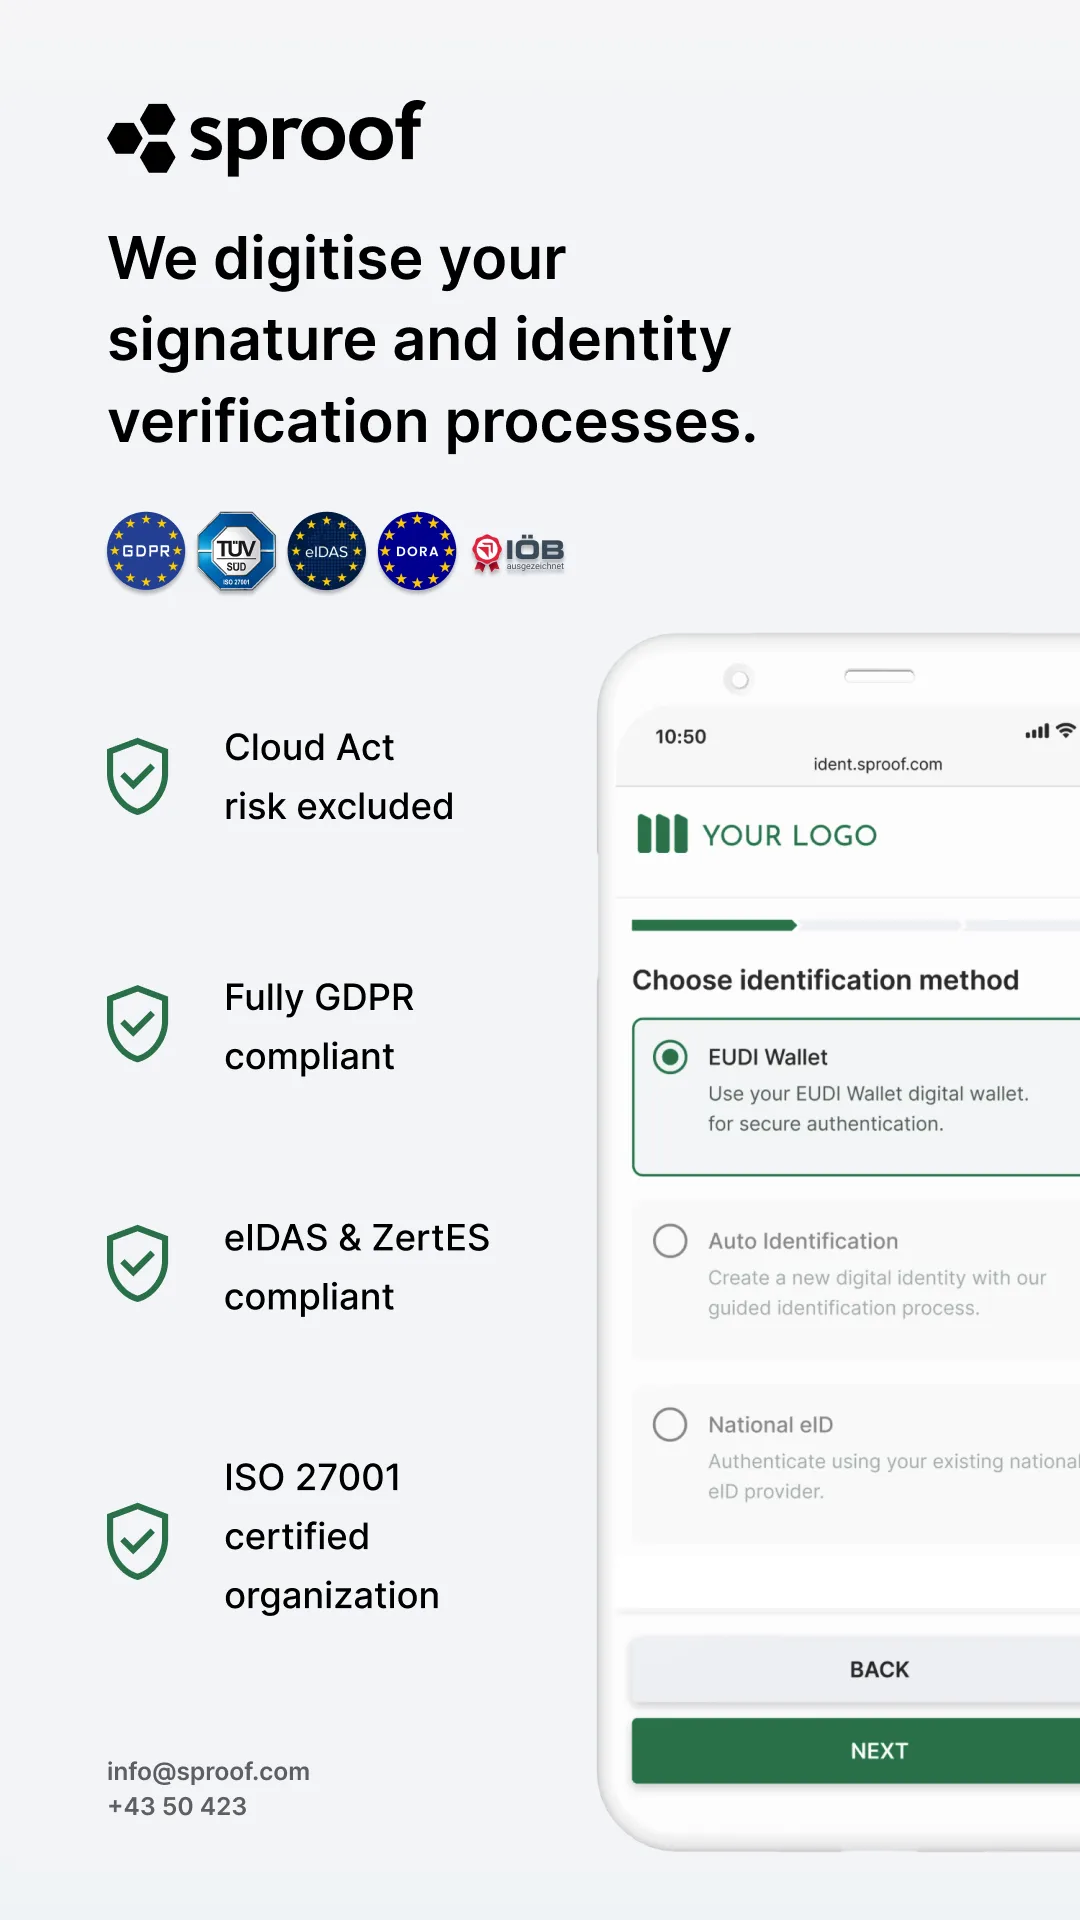Click the green progress bar segment
Image resolution: width=1080 pixels, height=1920 pixels.
pos(714,925)
